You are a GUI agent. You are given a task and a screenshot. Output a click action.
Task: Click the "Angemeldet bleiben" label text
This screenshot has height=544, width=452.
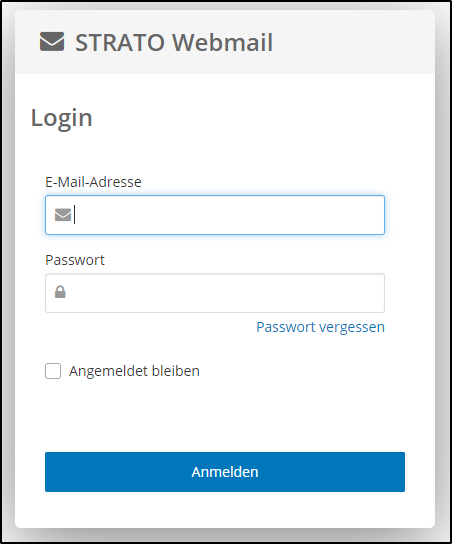[134, 371]
